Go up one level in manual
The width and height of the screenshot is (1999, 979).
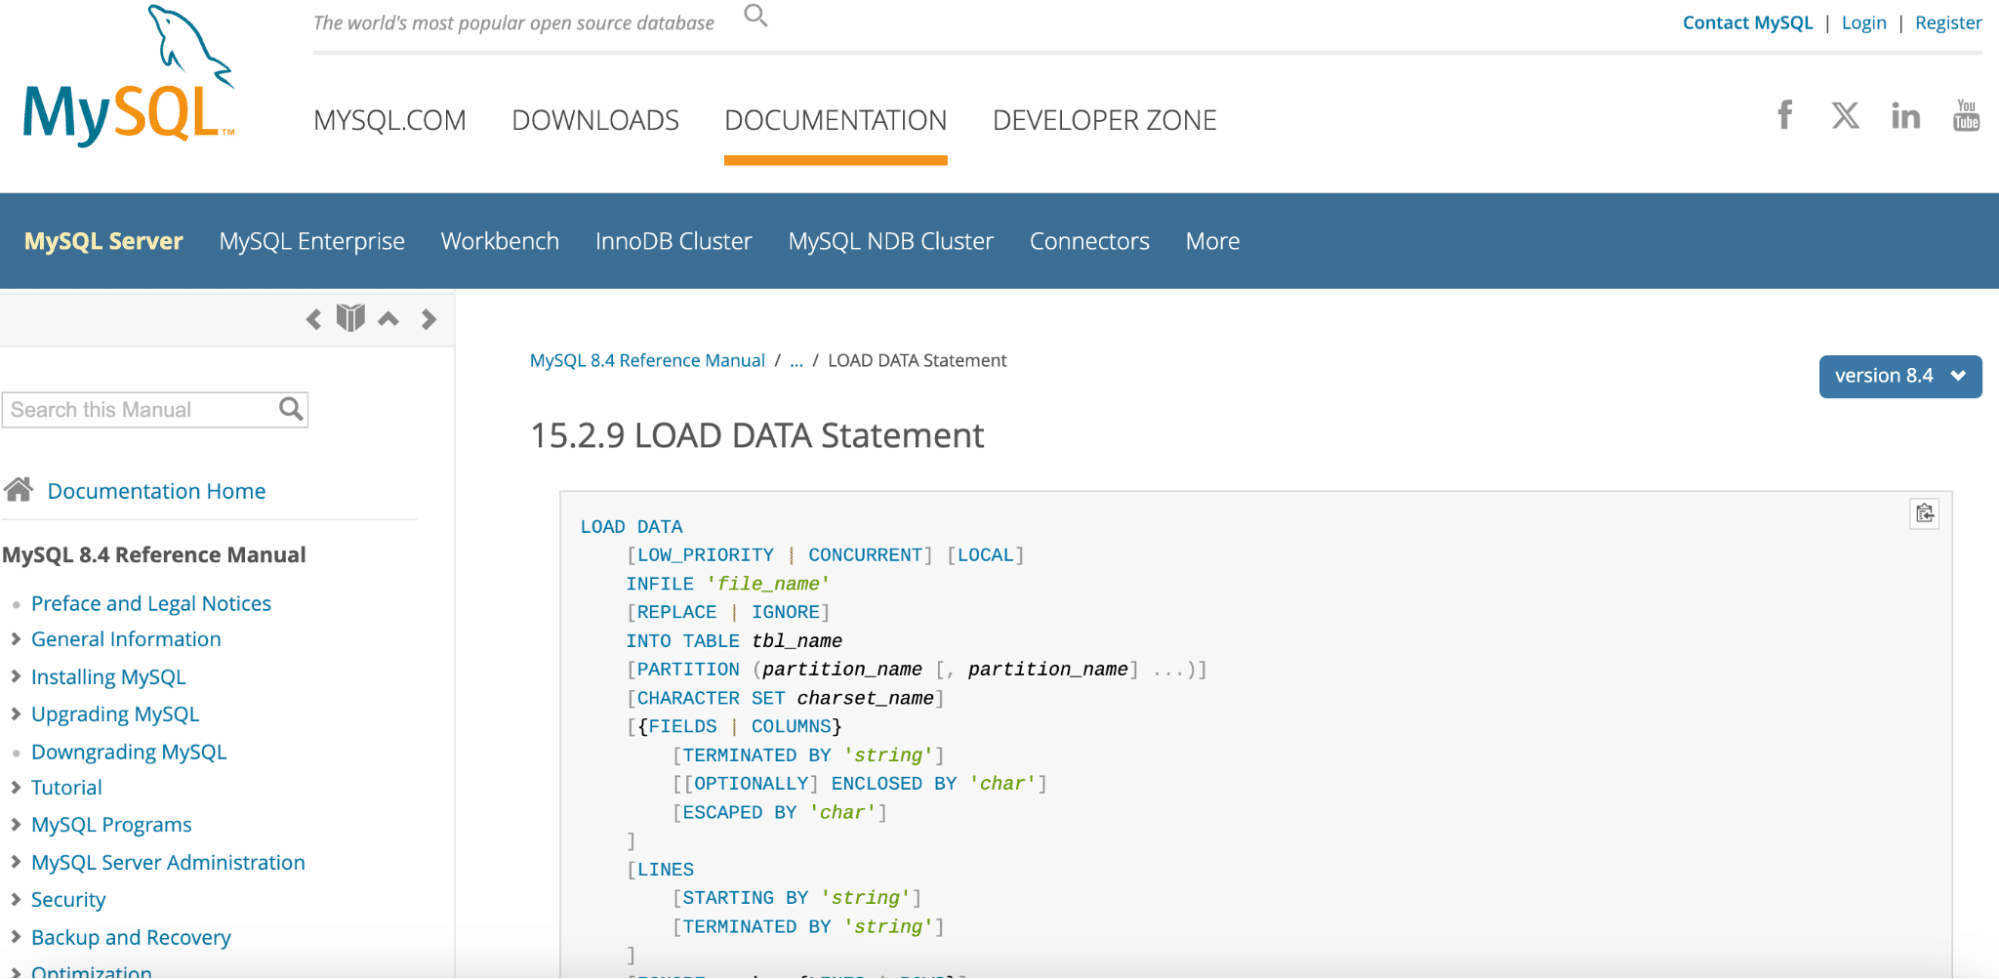click(389, 319)
